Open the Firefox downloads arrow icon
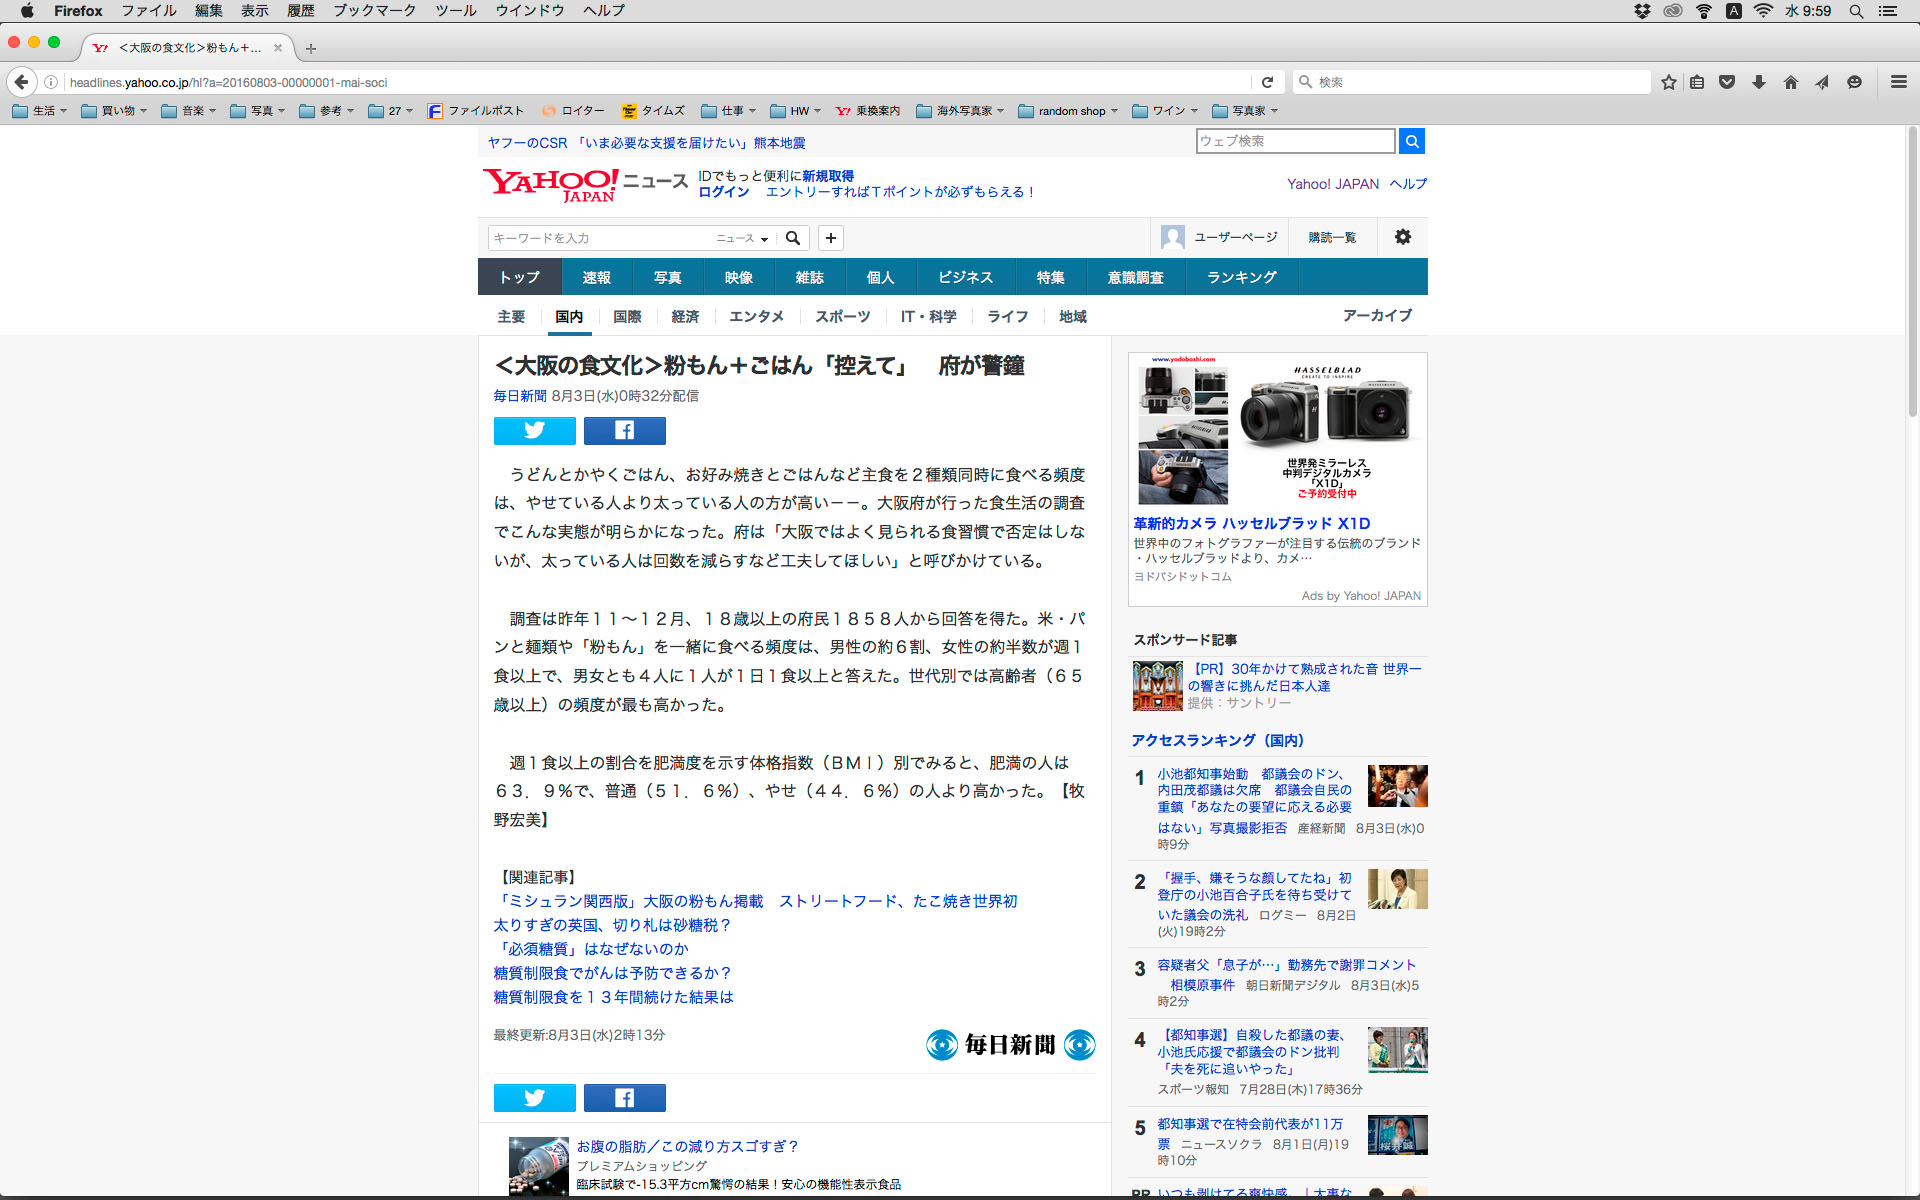Viewport: 1920px width, 1200px height. pyautogui.click(x=1759, y=82)
